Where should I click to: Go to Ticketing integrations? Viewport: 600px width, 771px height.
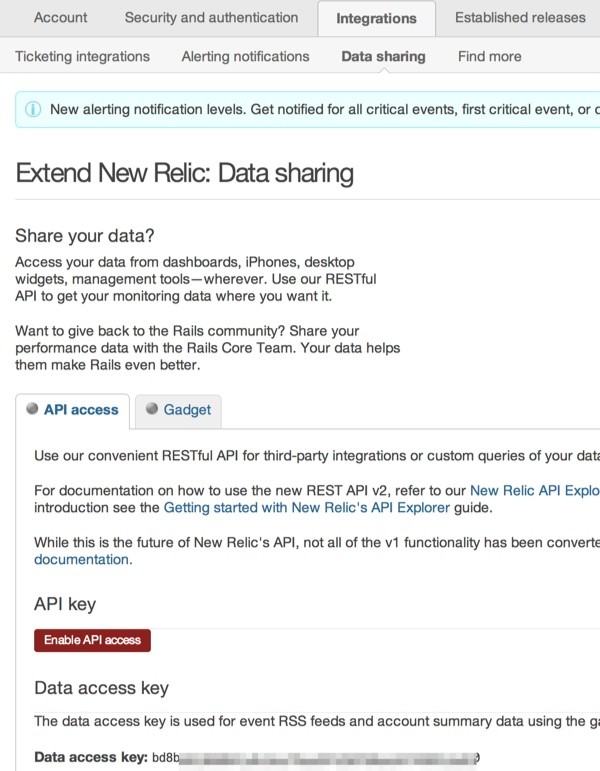coord(83,57)
